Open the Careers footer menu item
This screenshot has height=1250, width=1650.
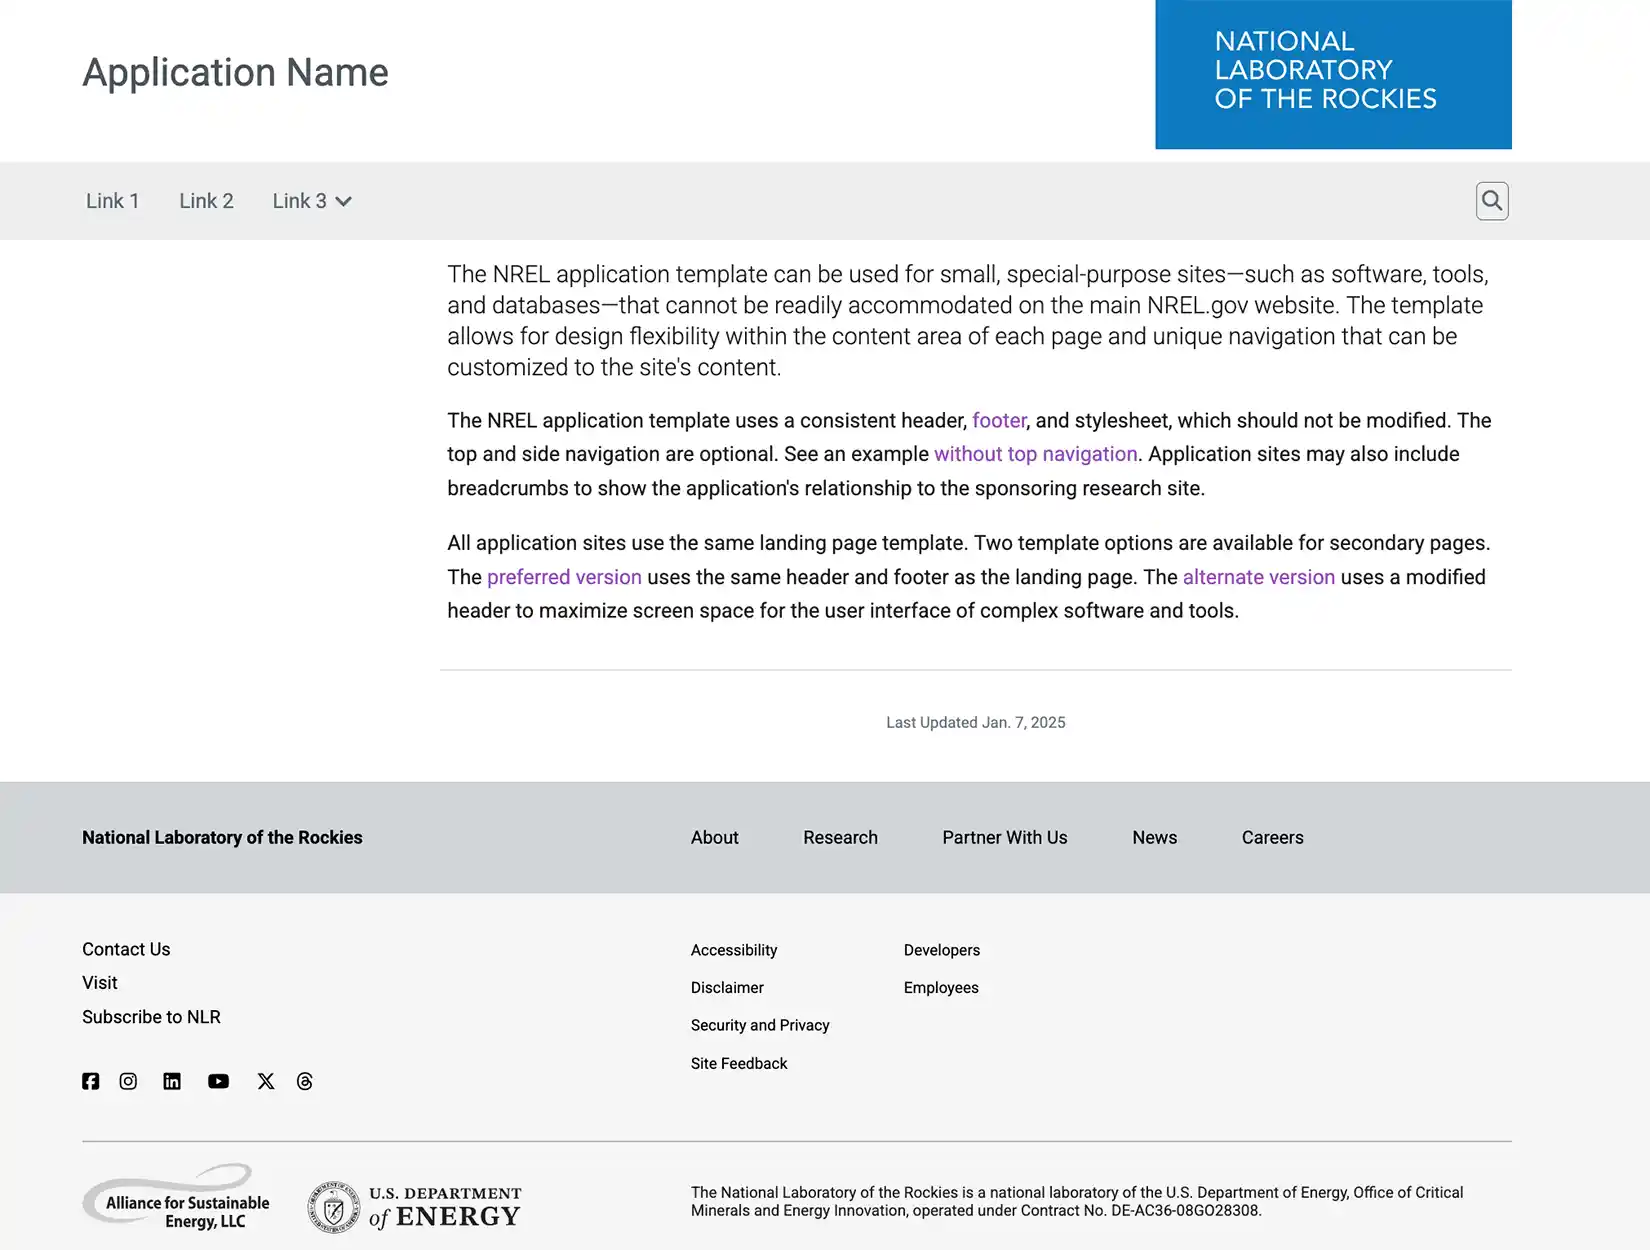[x=1272, y=837]
